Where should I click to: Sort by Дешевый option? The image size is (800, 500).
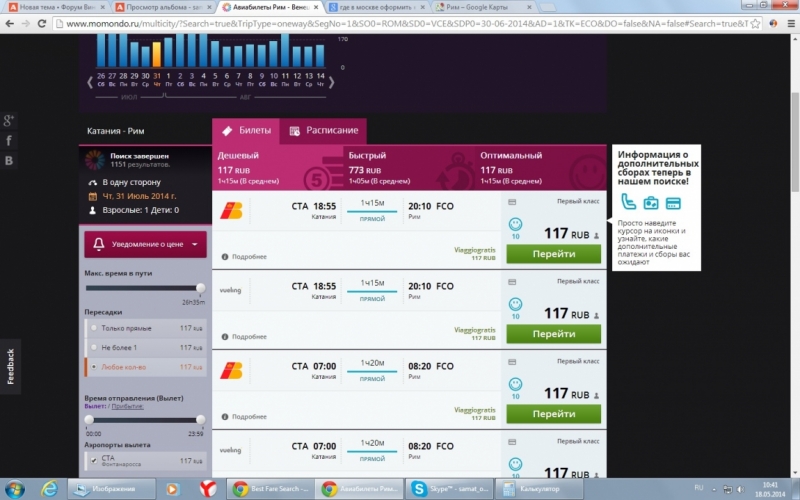point(278,167)
